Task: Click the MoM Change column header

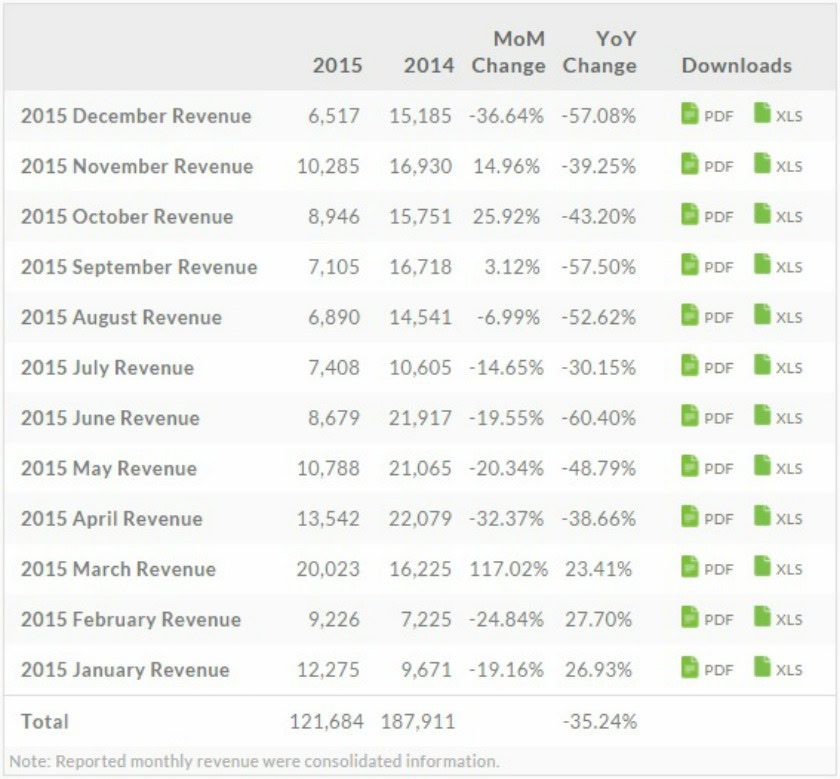Action: [x=509, y=53]
